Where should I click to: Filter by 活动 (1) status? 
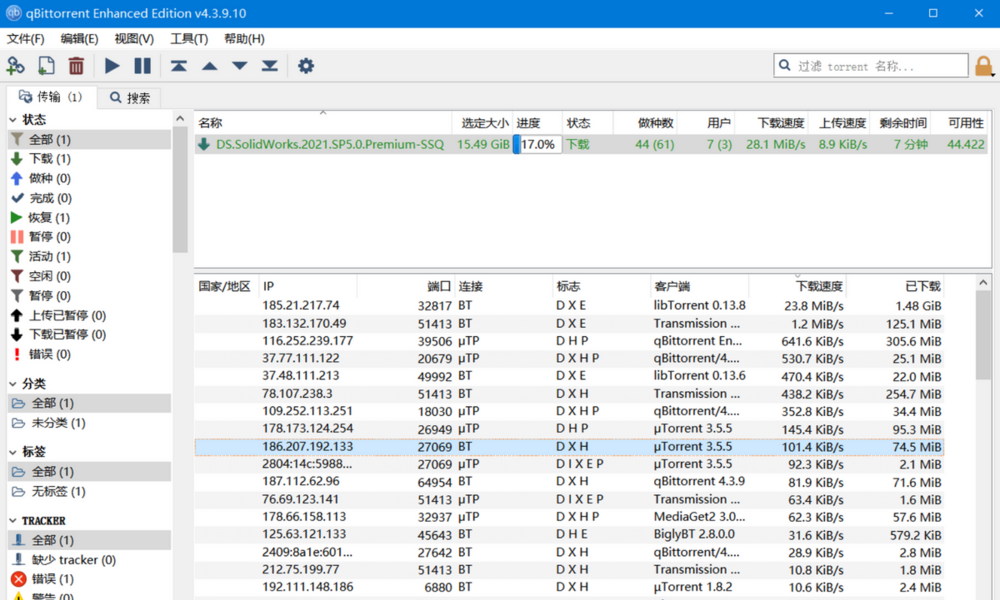click(89, 256)
